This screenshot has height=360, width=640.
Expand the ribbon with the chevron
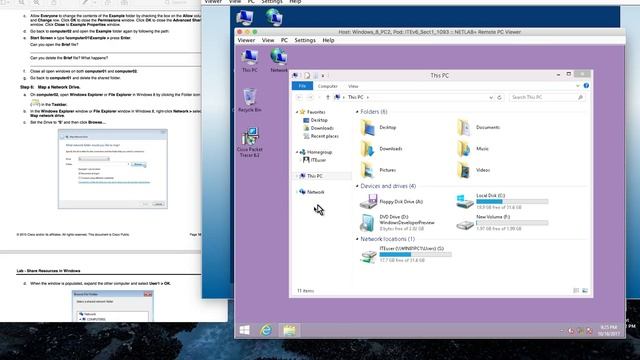578,86
